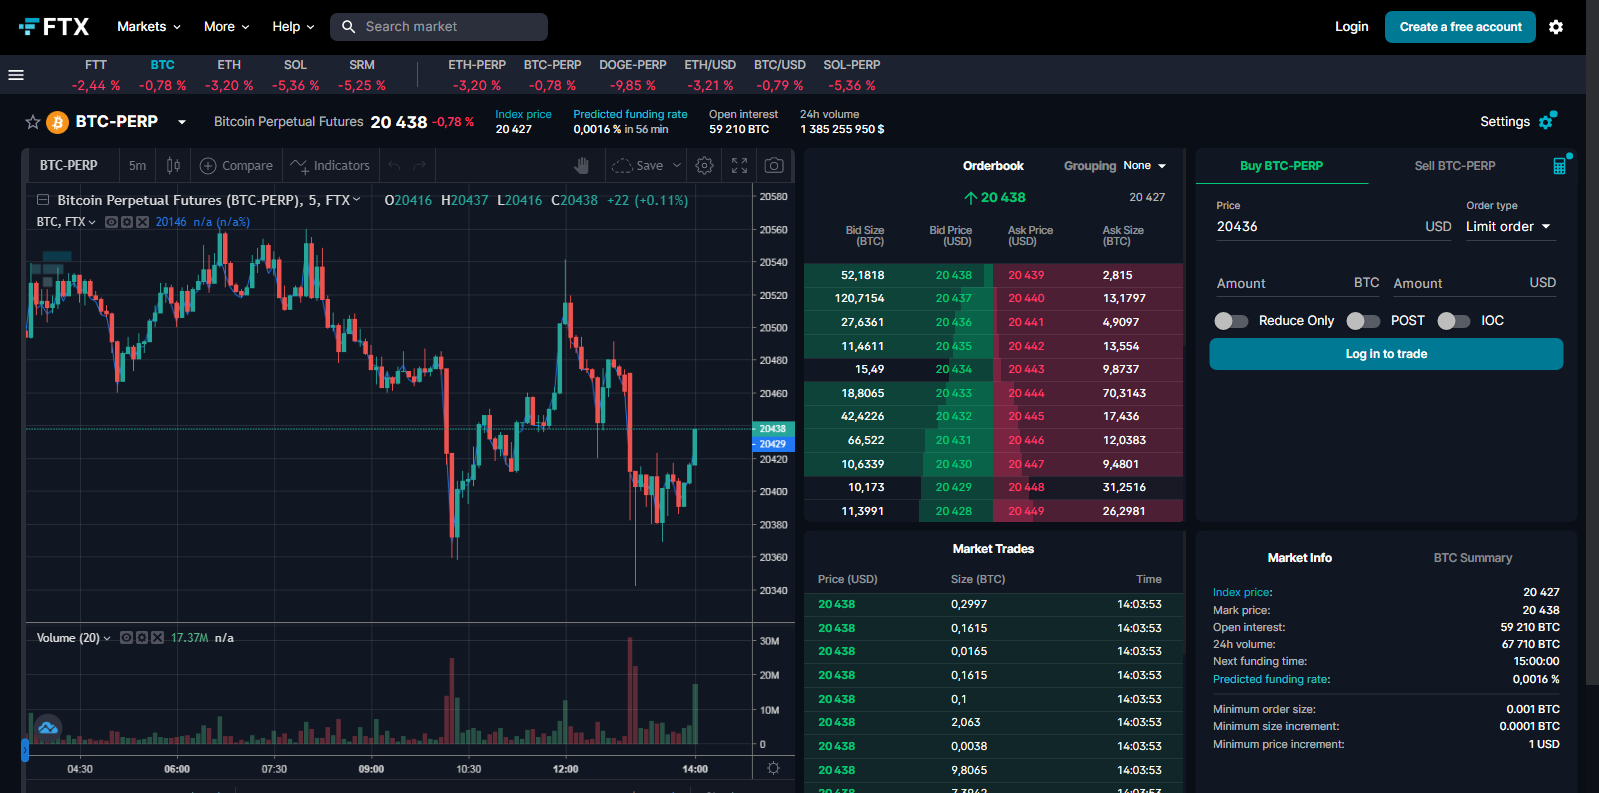This screenshot has height=793, width=1599.
Task: Open Indicators in chart toolbar
Action: [x=331, y=166]
